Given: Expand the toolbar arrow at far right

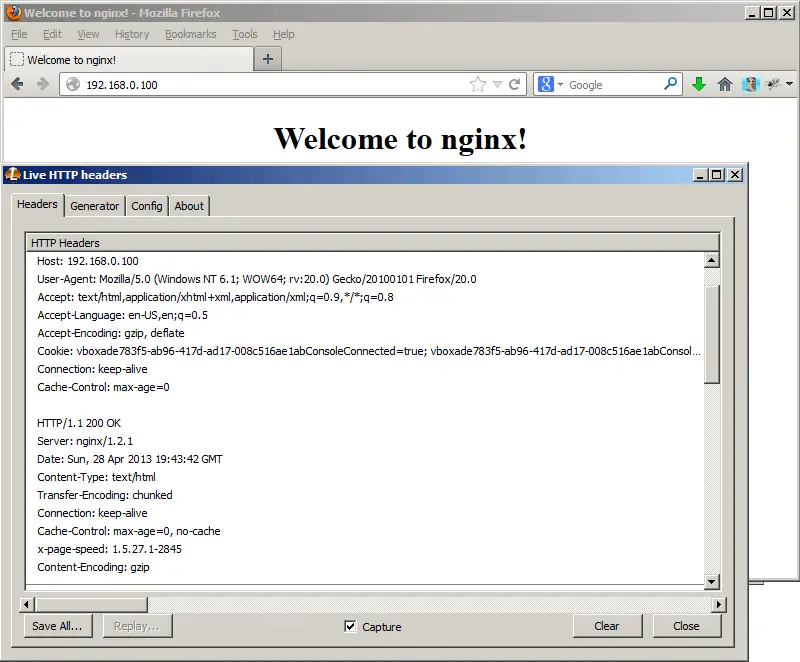Looking at the screenshot, I should click(x=789, y=84).
